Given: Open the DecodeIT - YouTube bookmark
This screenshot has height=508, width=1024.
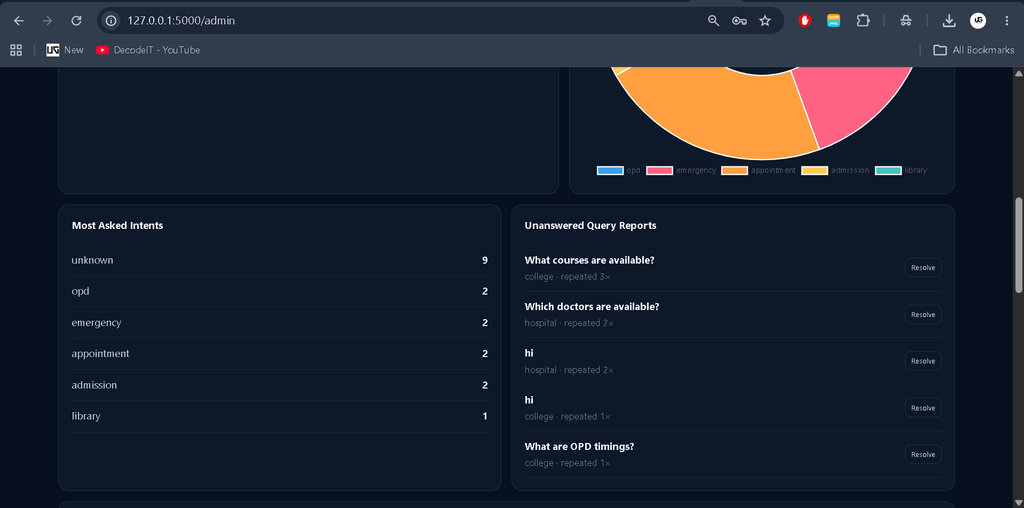Looking at the screenshot, I should coord(148,50).
